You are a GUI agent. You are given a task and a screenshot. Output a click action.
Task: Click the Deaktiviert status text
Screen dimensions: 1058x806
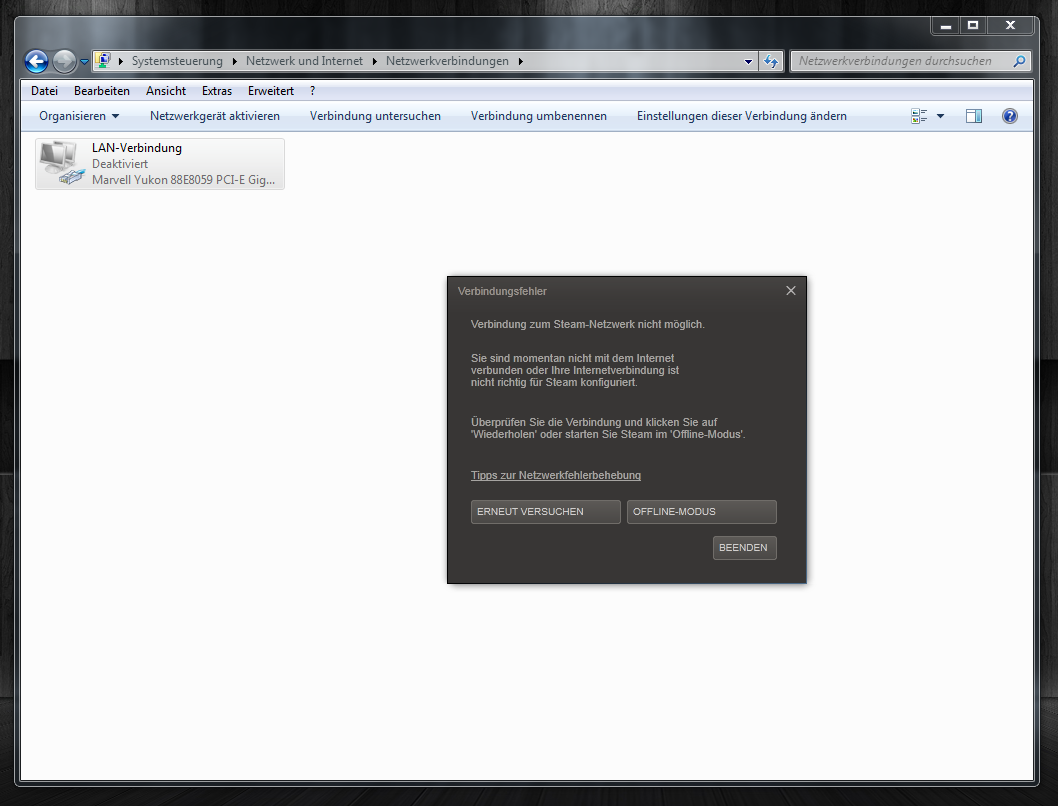coord(120,164)
